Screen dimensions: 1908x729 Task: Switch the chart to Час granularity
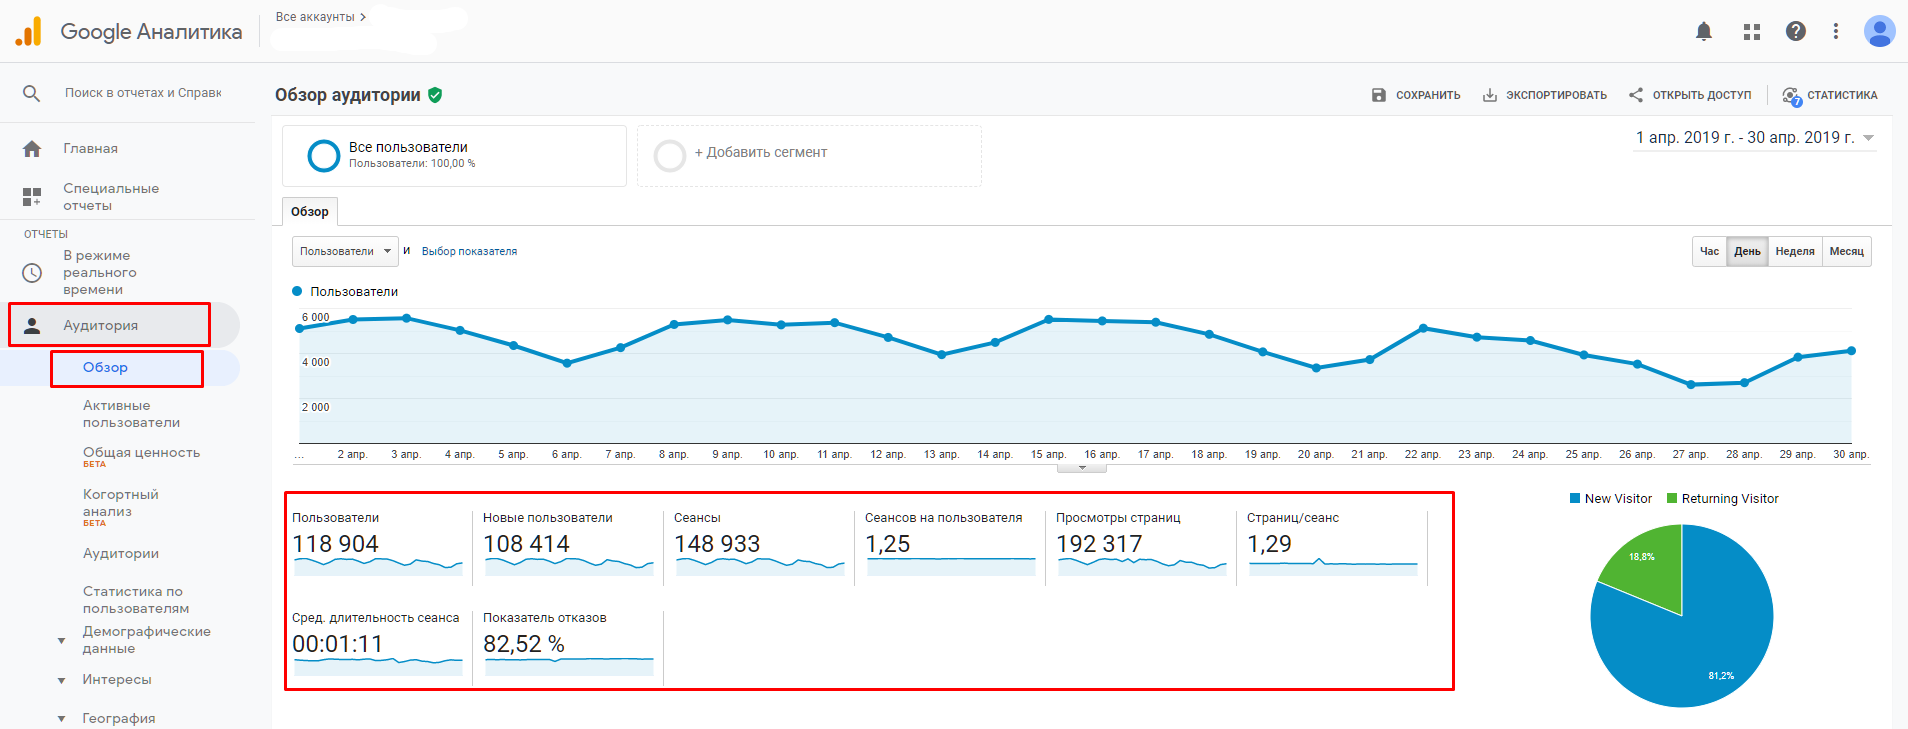[1709, 252]
